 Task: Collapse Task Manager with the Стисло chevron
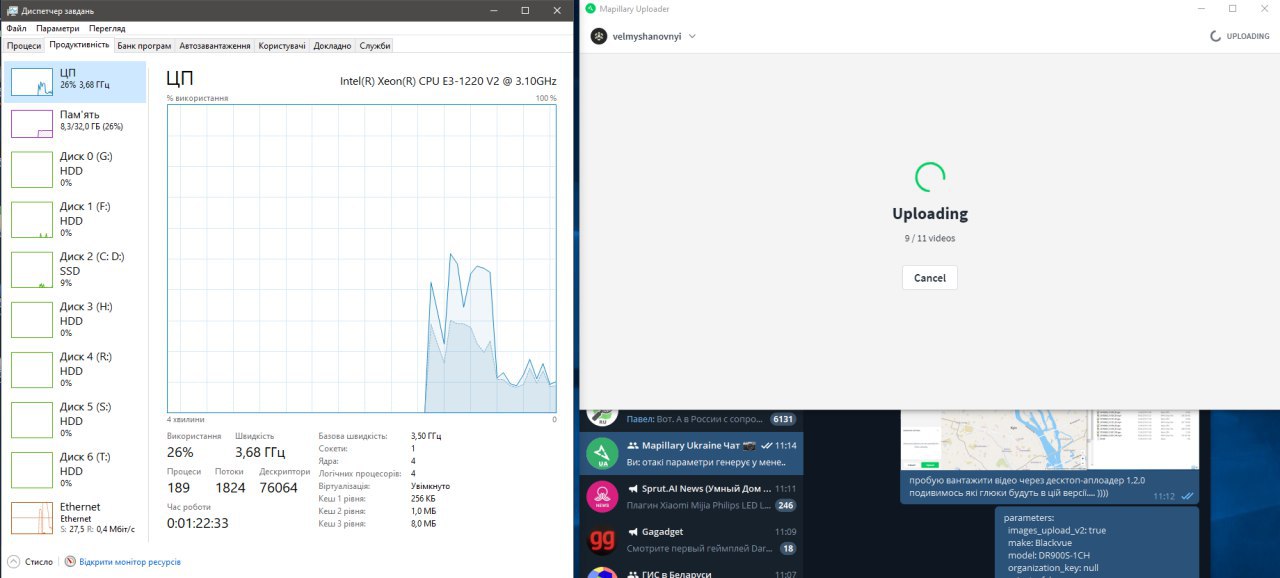(14, 562)
